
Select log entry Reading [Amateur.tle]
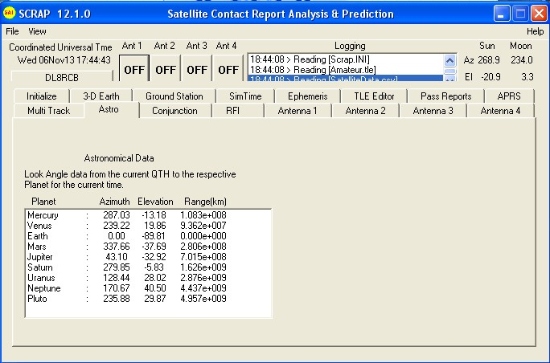pyautogui.click(x=346, y=69)
